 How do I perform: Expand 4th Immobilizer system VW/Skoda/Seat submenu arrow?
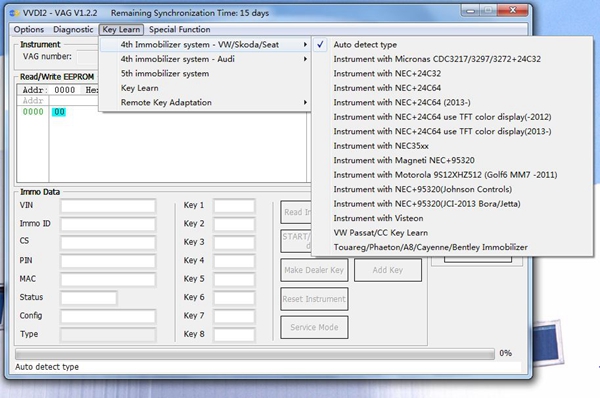click(305, 45)
